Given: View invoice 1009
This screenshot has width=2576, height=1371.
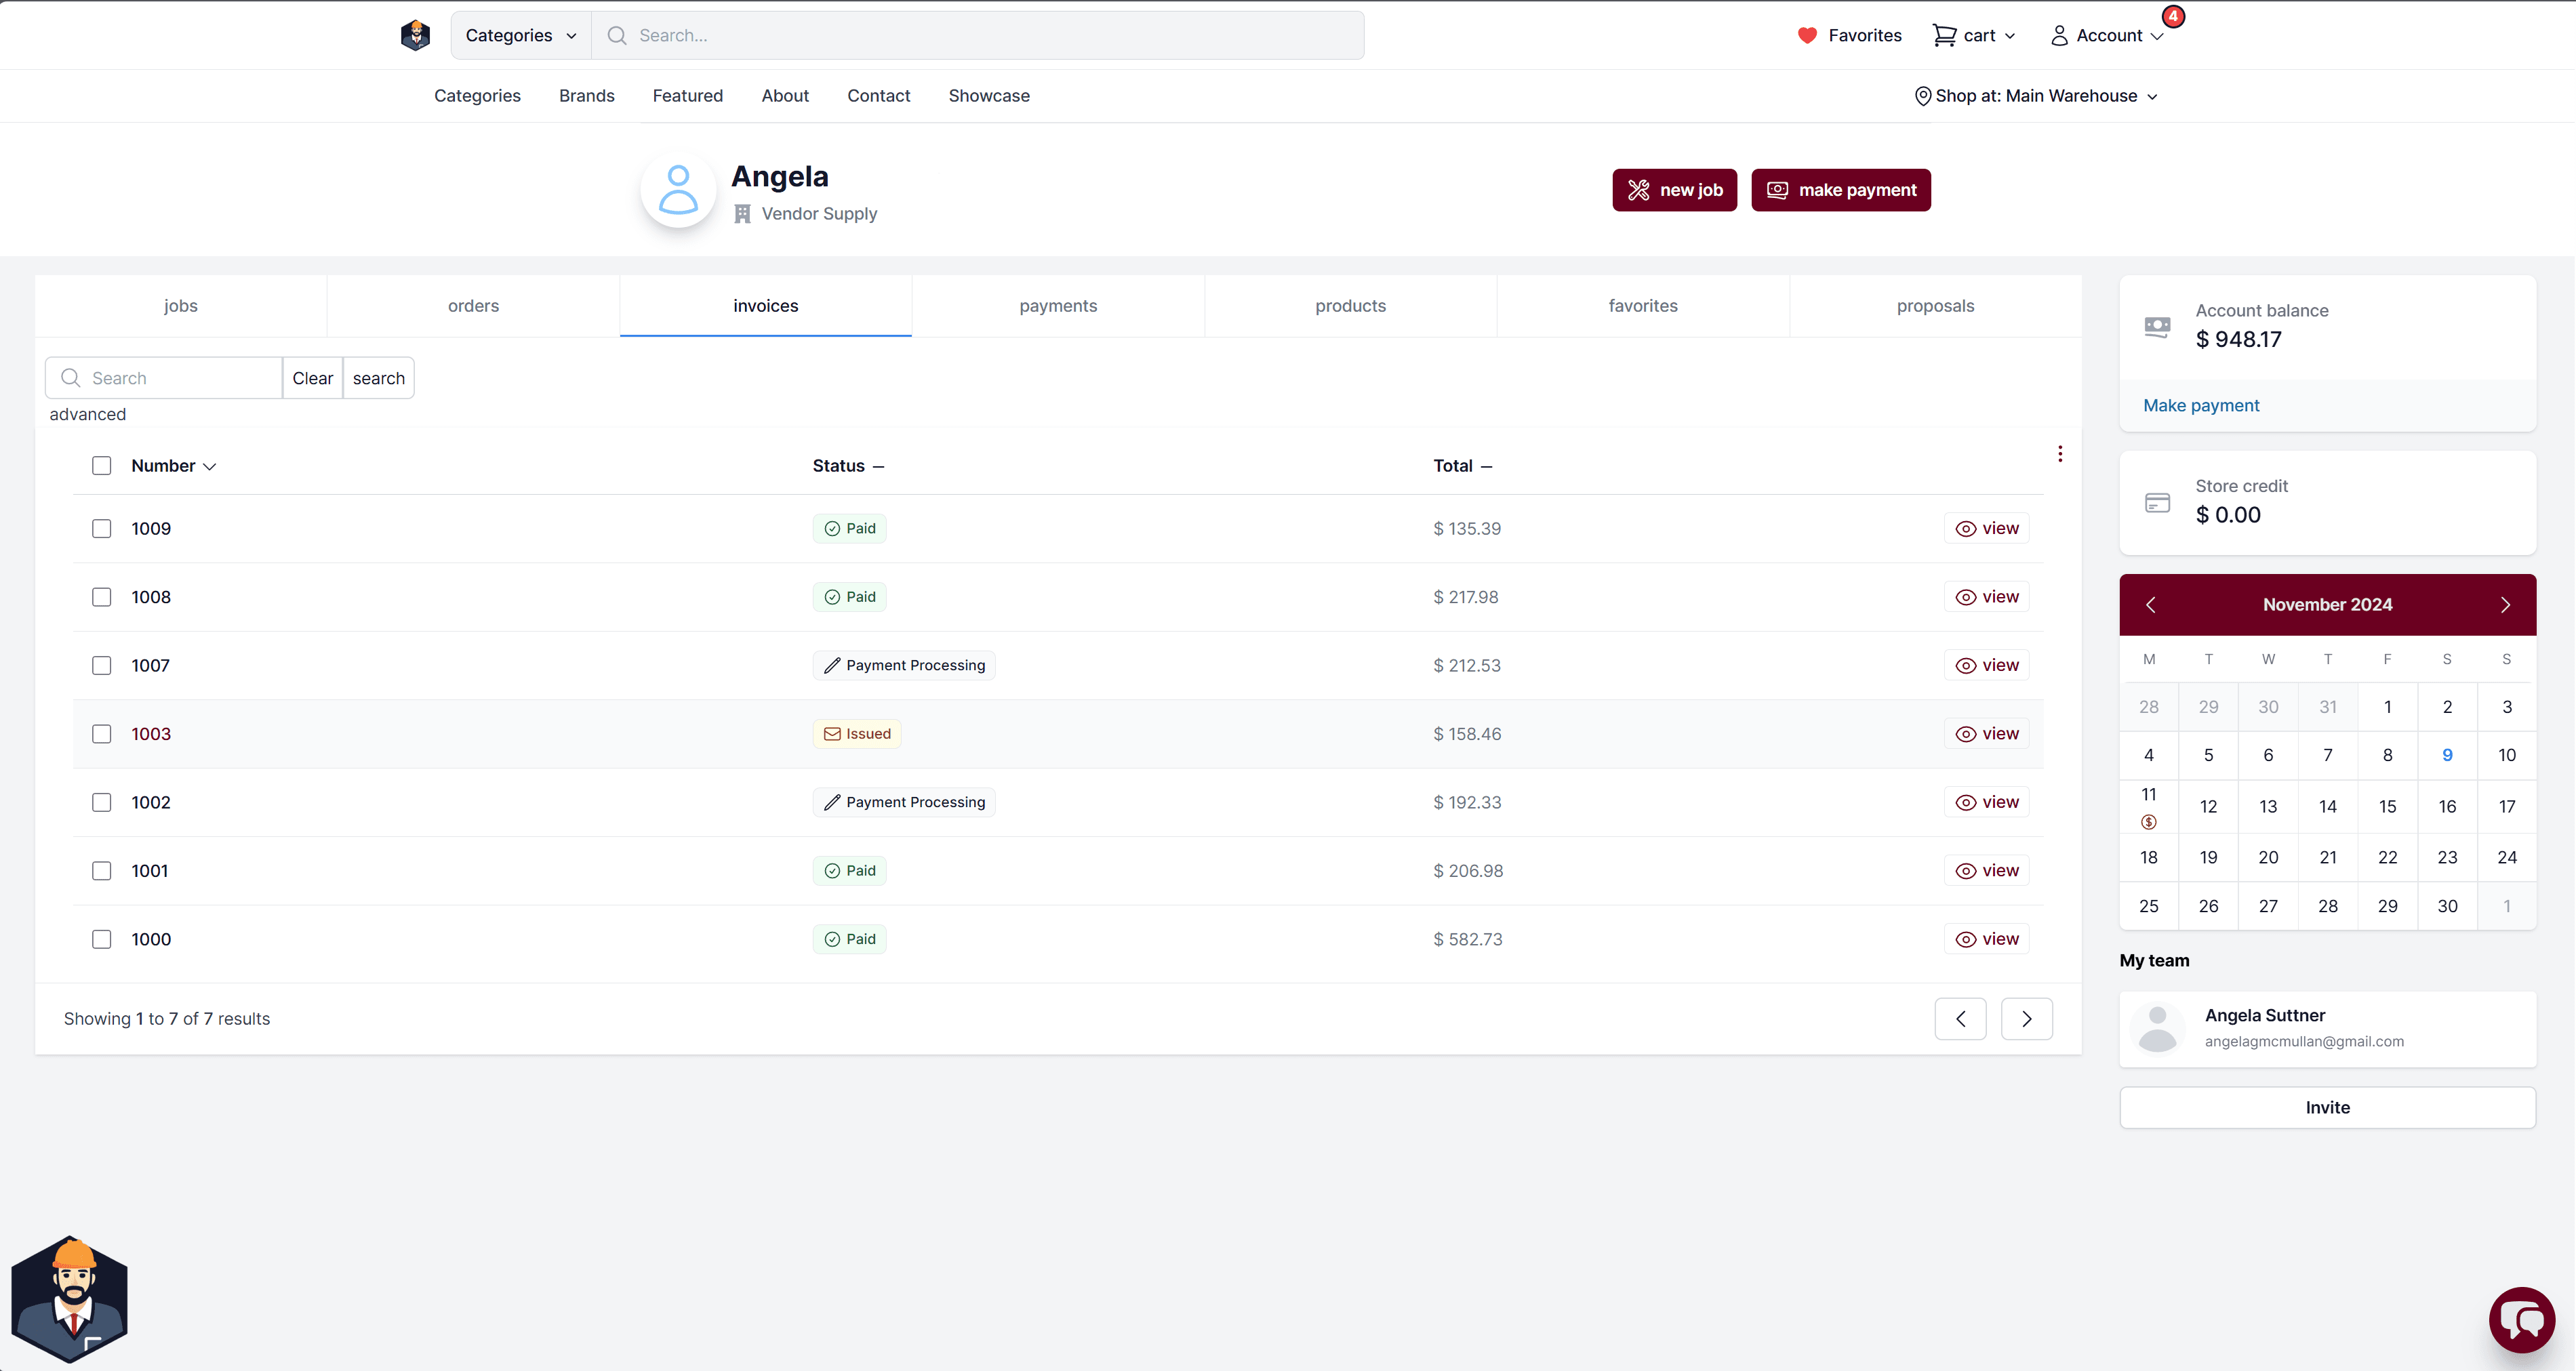Looking at the screenshot, I should pyautogui.click(x=1986, y=528).
